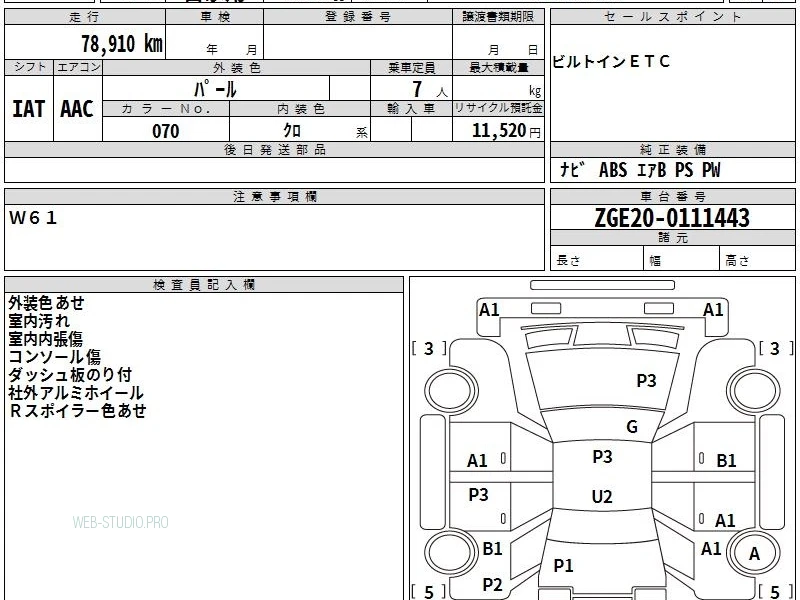Viewport: 800px width, 600px height.
Task: Click the 外装色 header
Action: coord(236,67)
